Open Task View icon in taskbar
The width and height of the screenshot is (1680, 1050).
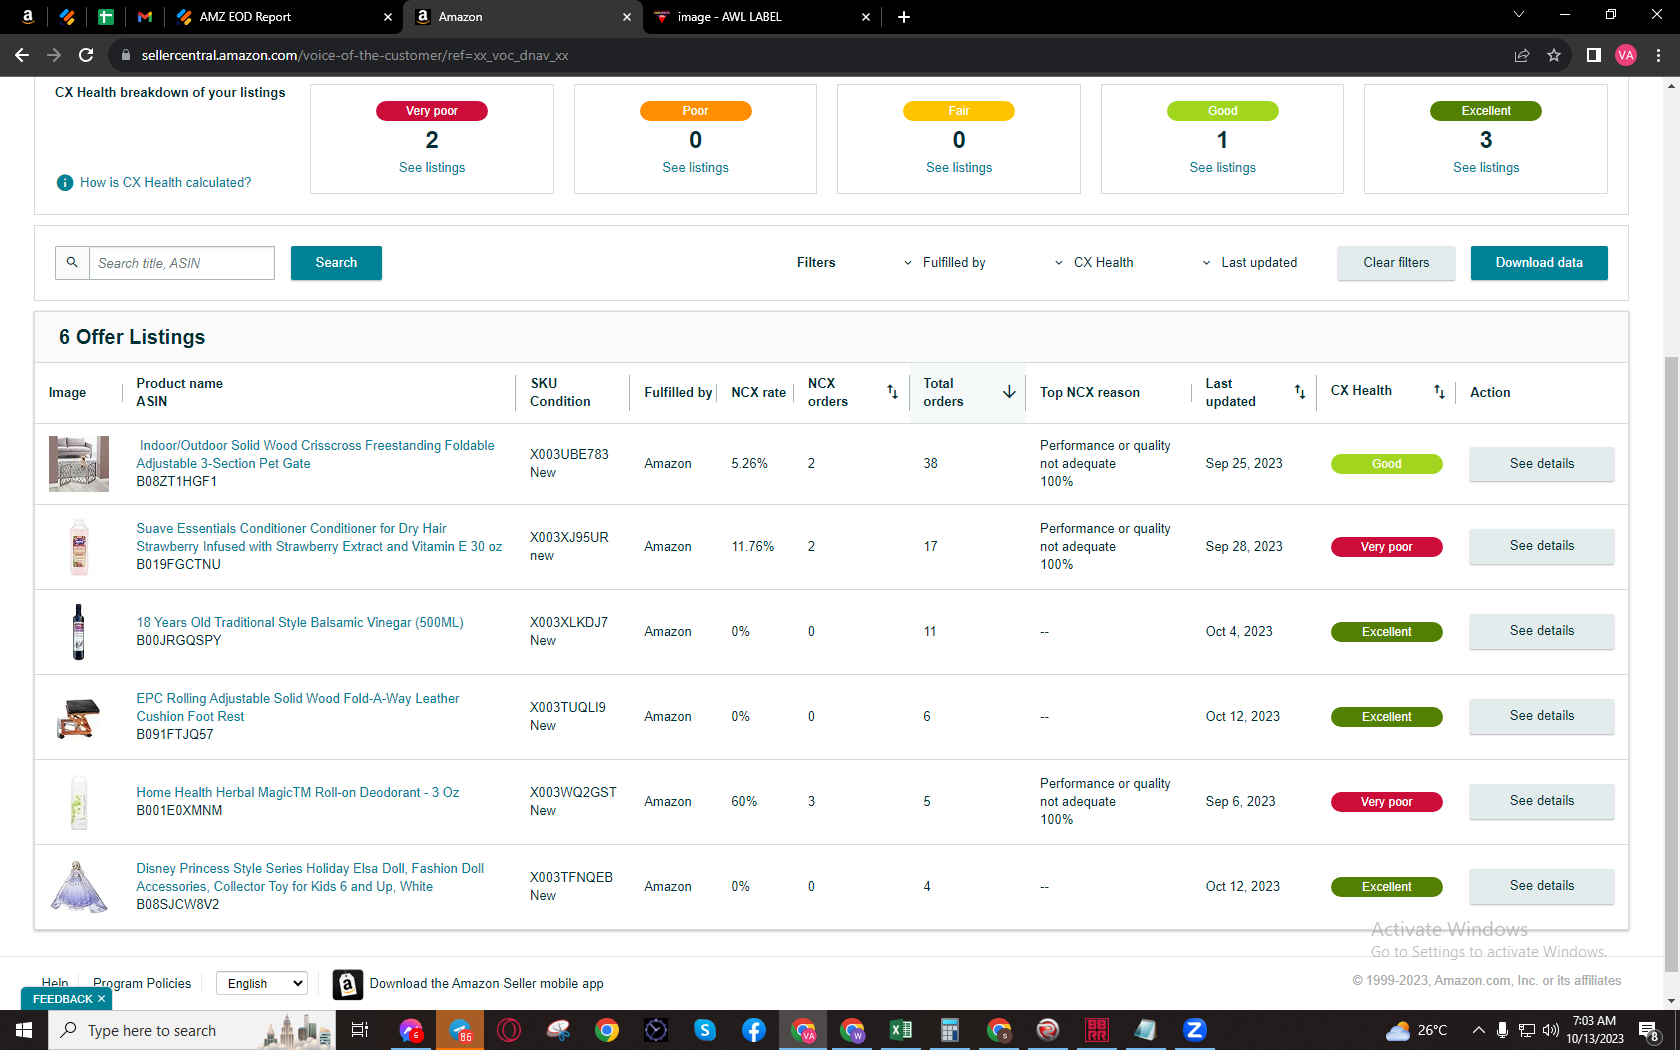[x=360, y=1030]
